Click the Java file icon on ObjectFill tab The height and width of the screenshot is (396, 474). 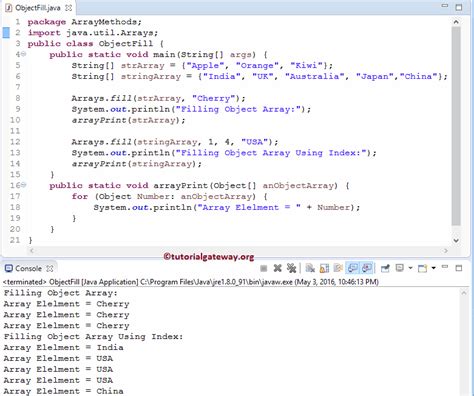point(9,8)
